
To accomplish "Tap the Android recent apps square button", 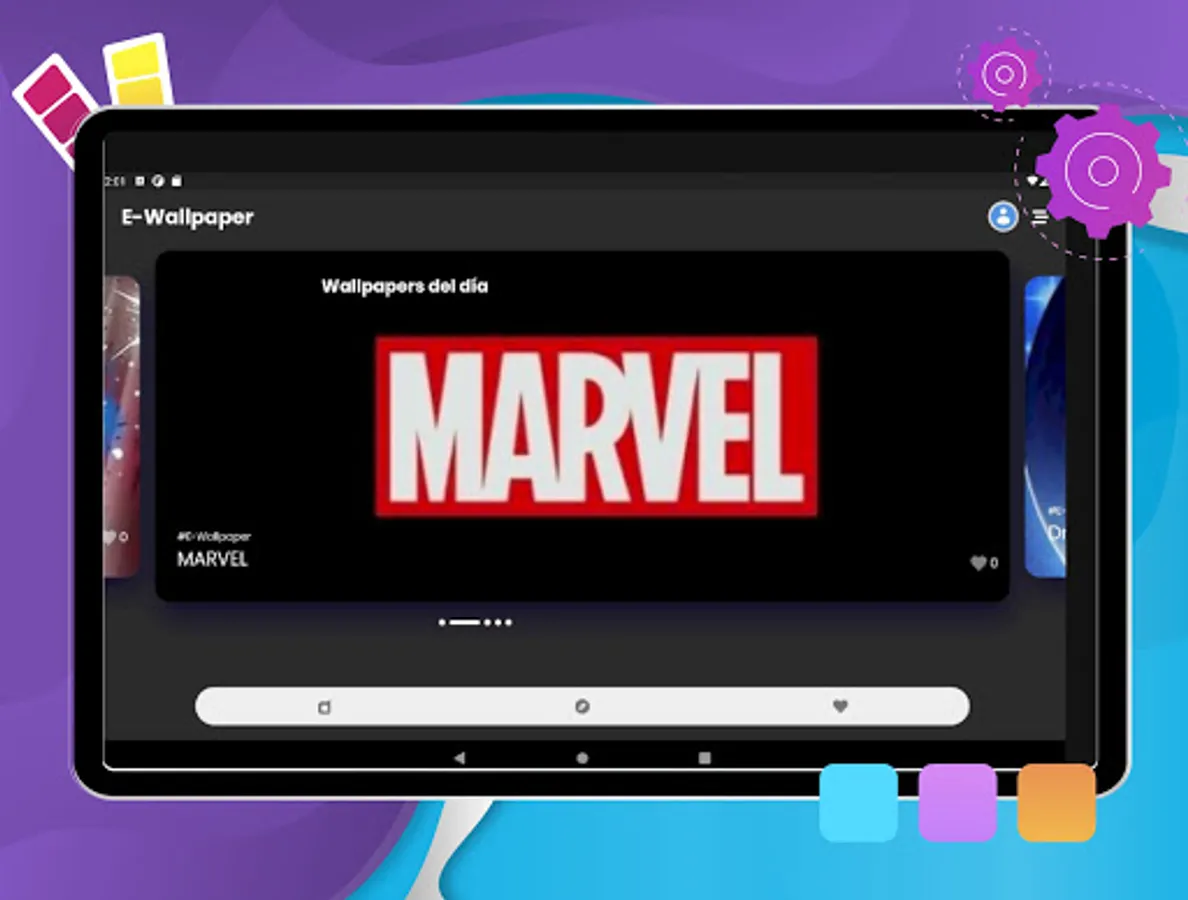I will tap(705, 758).
